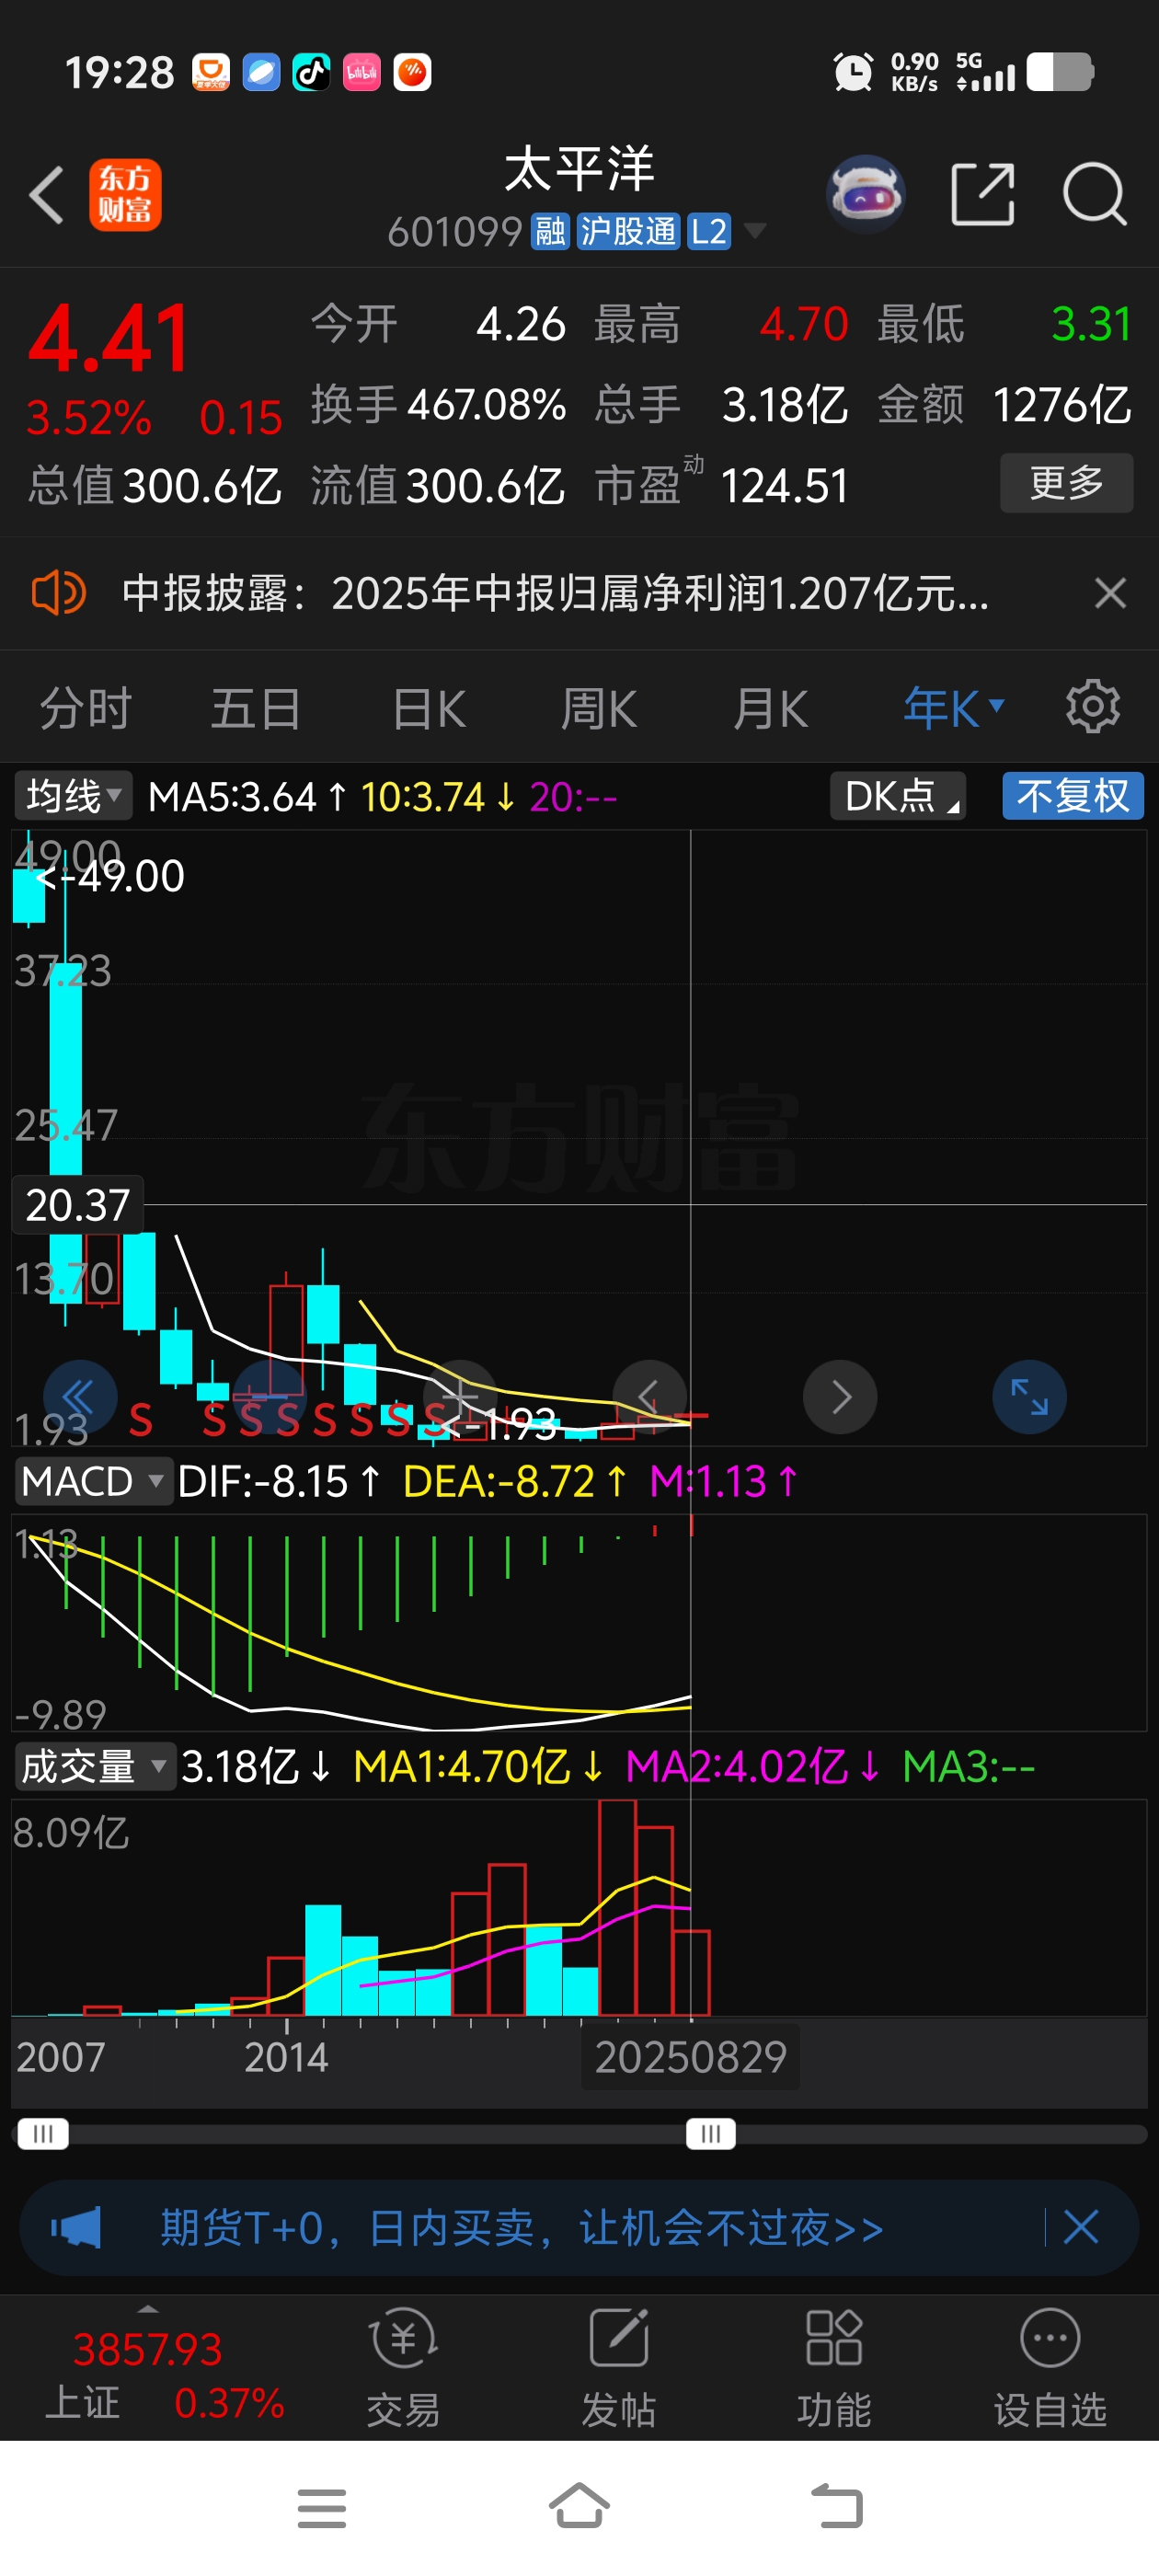Open 功能 functions icon

834,2368
